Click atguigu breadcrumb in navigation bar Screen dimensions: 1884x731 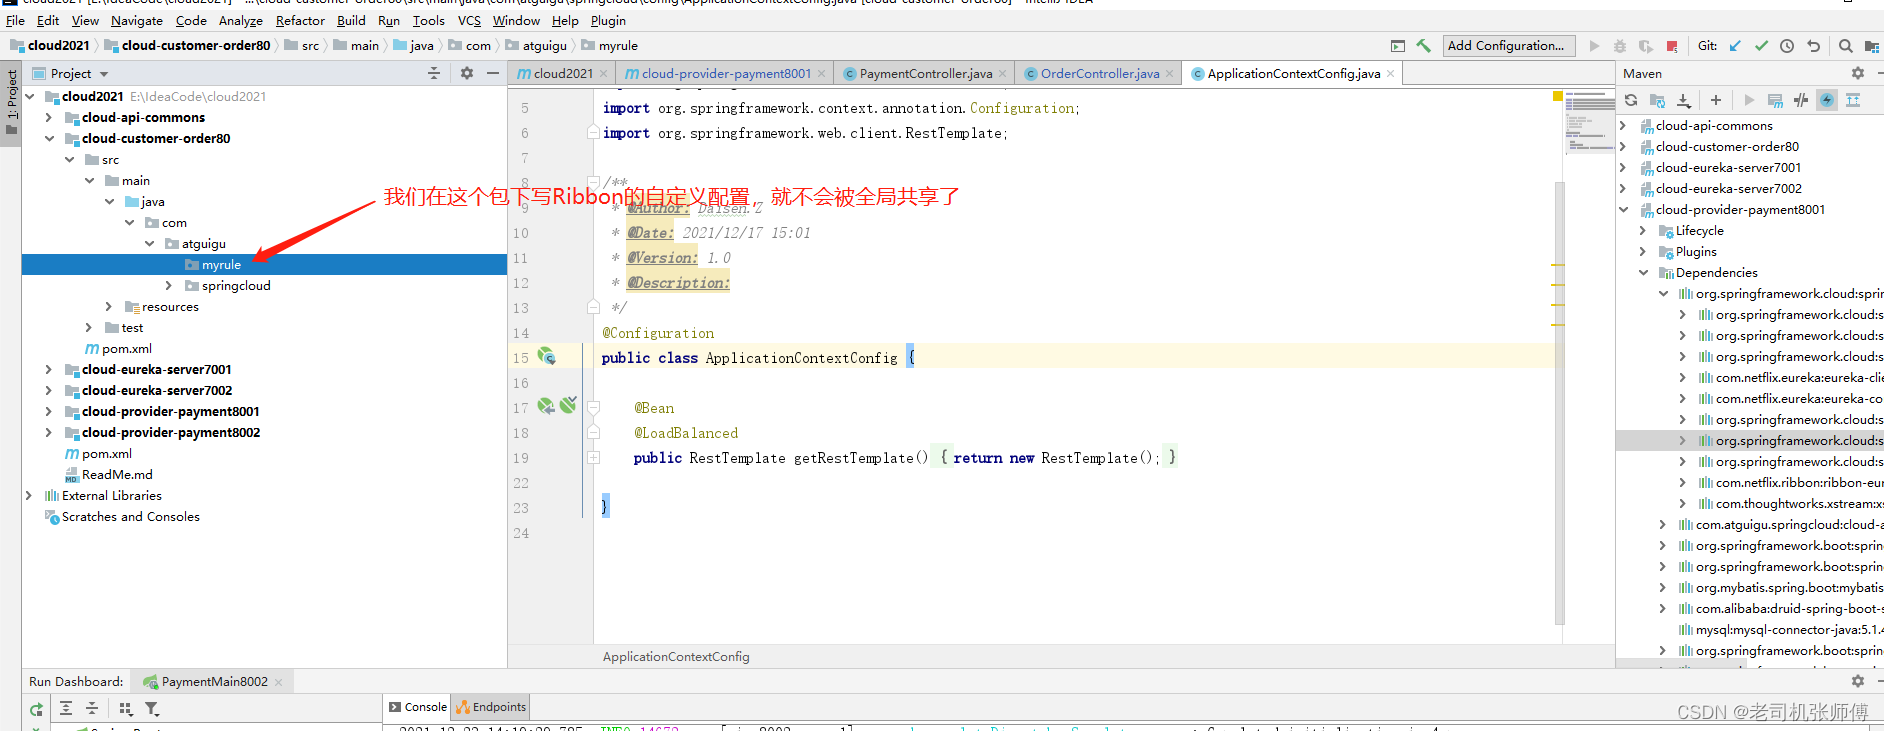[x=536, y=46]
